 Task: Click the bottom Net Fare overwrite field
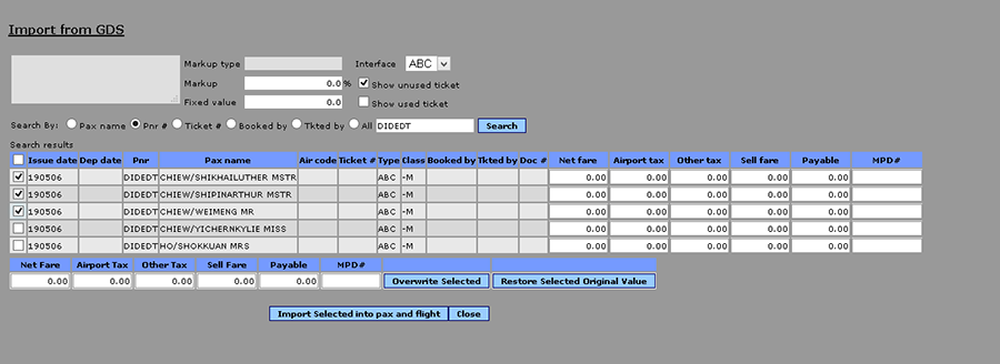coord(40,281)
